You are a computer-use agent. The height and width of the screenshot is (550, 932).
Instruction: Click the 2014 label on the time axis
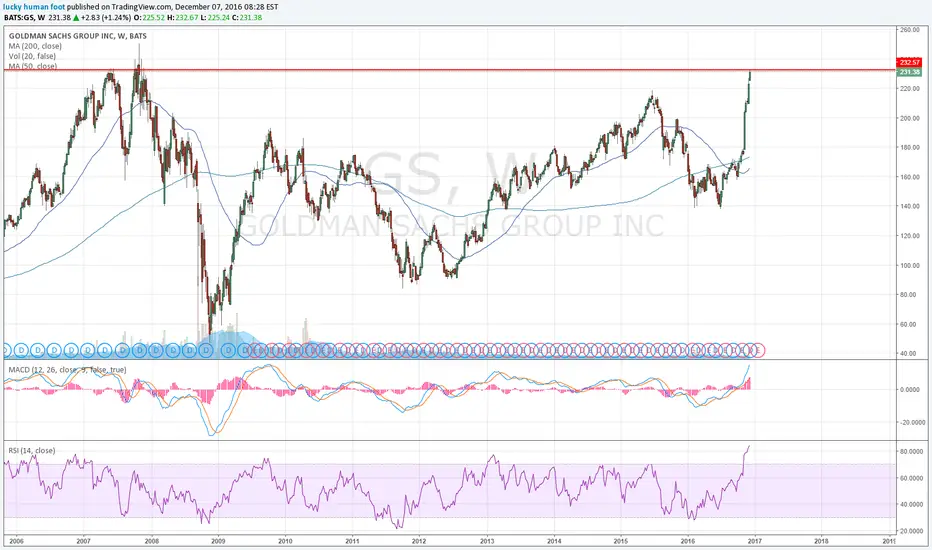[554, 541]
